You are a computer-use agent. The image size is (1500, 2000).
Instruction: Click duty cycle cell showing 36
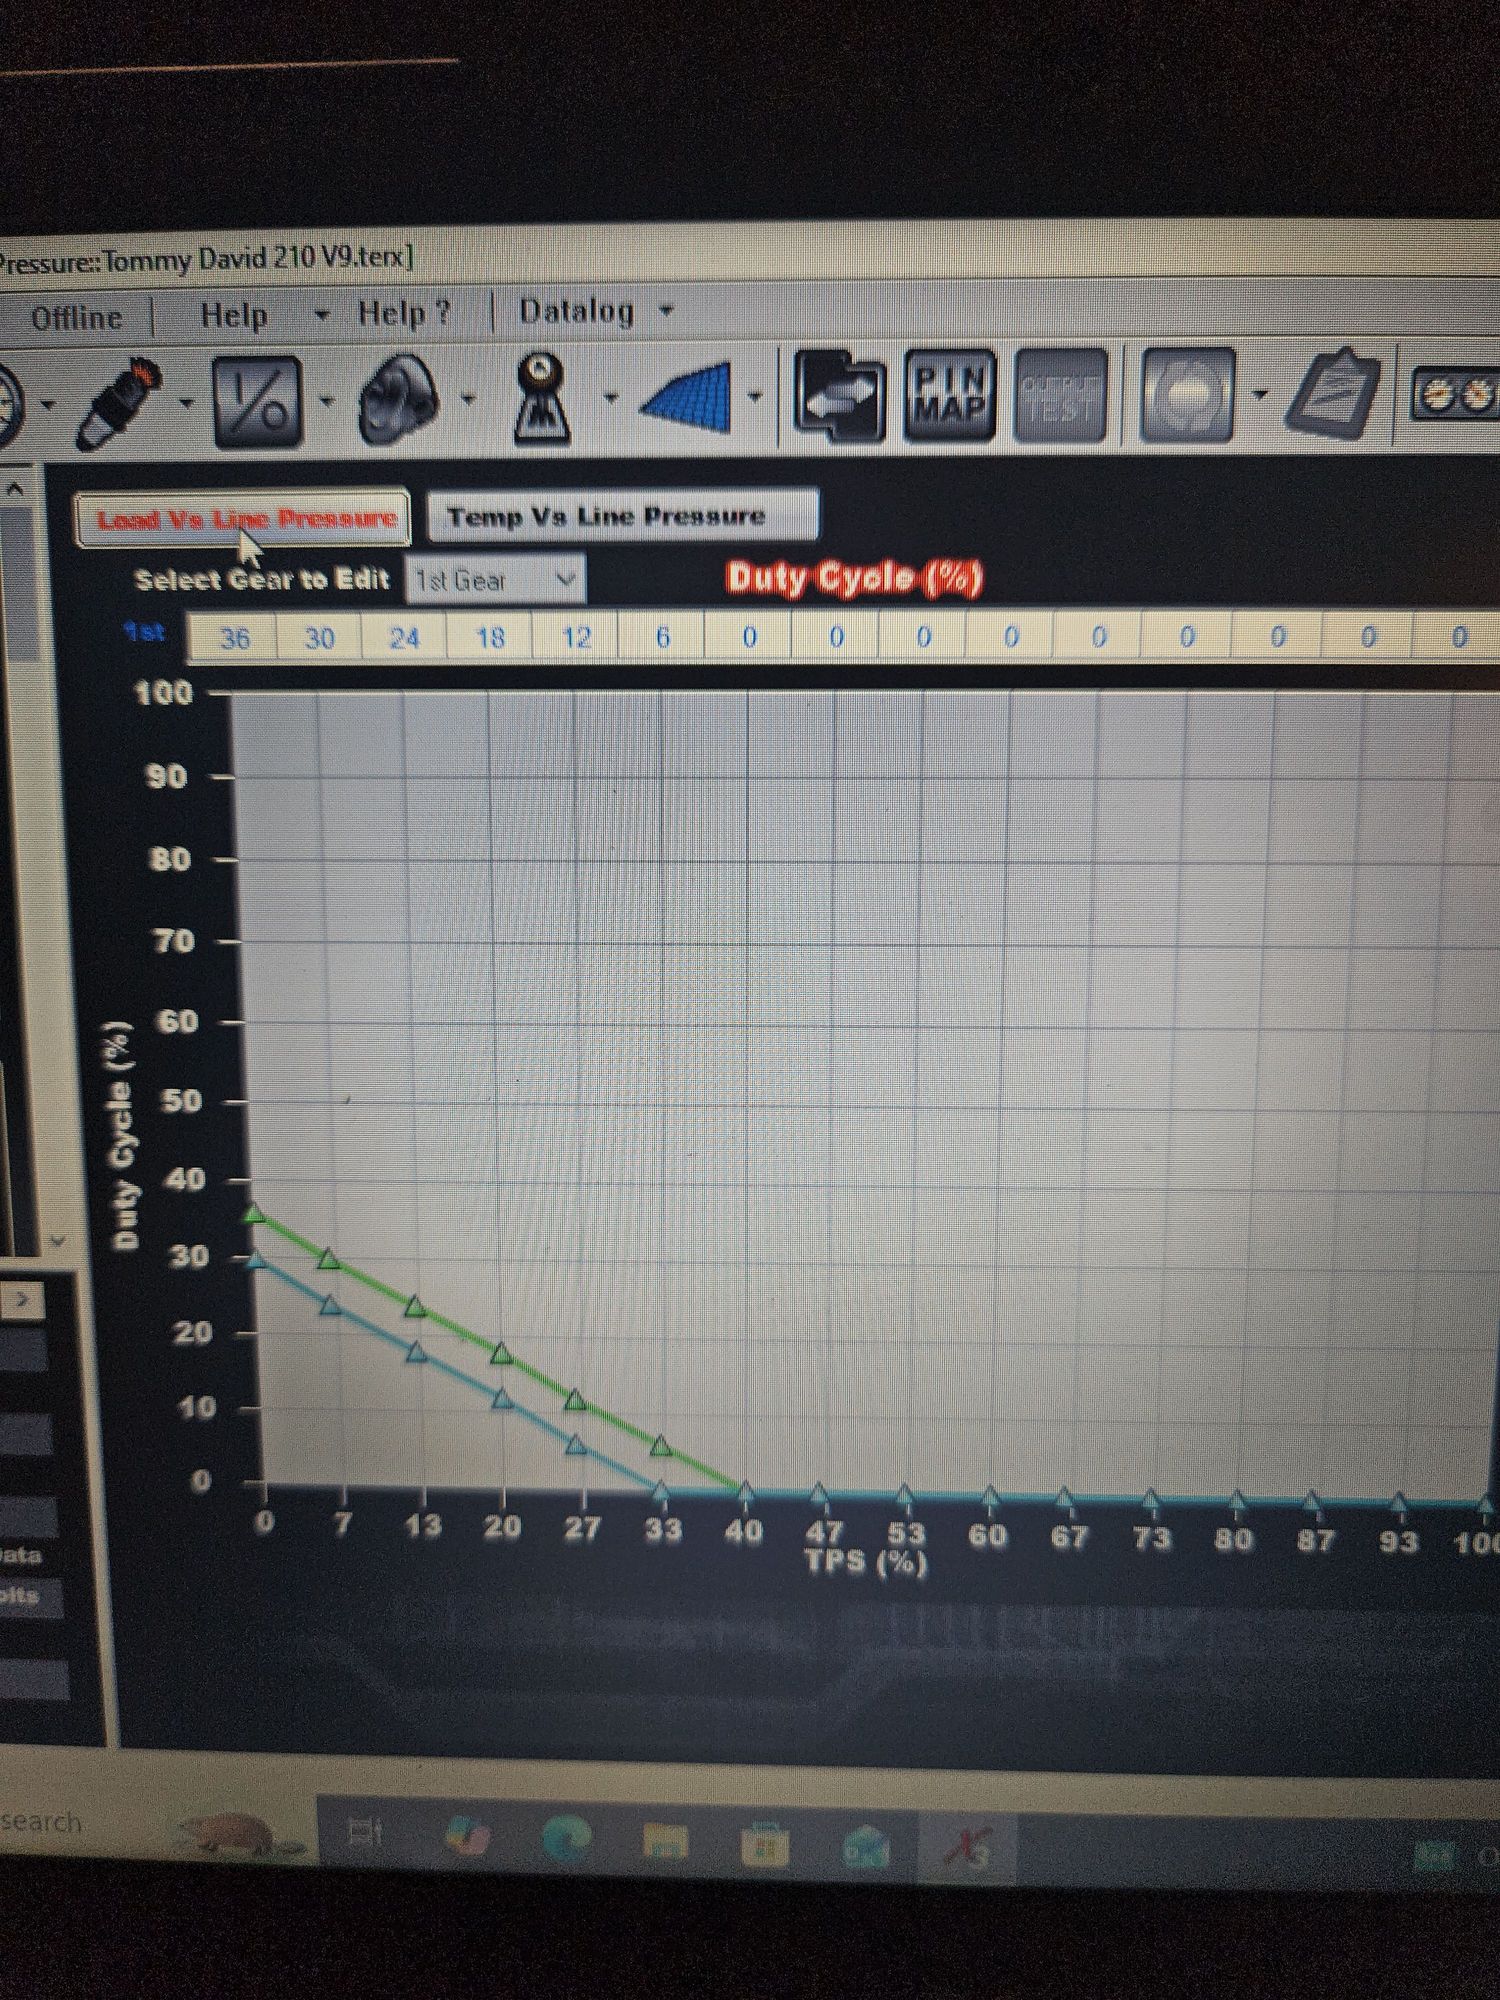click(234, 638)
